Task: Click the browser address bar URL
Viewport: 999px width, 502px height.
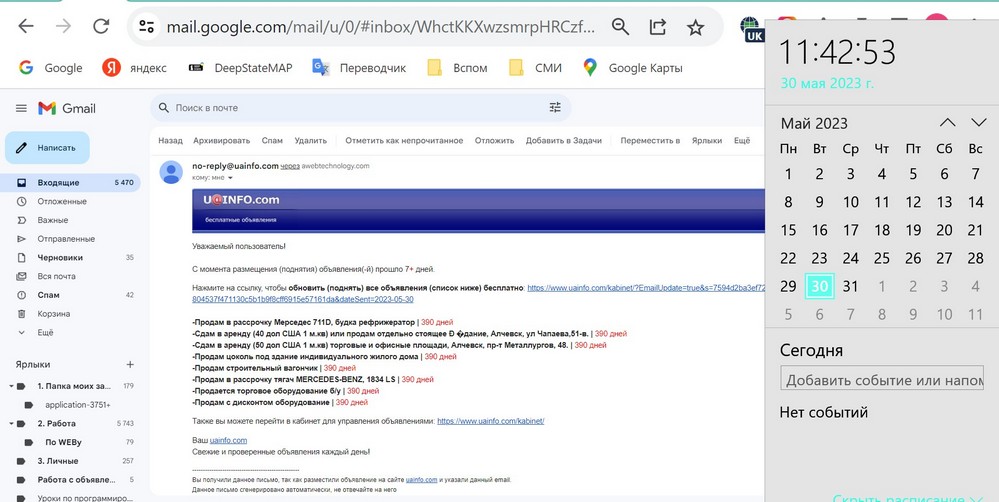Action: (x=381, y=27)
